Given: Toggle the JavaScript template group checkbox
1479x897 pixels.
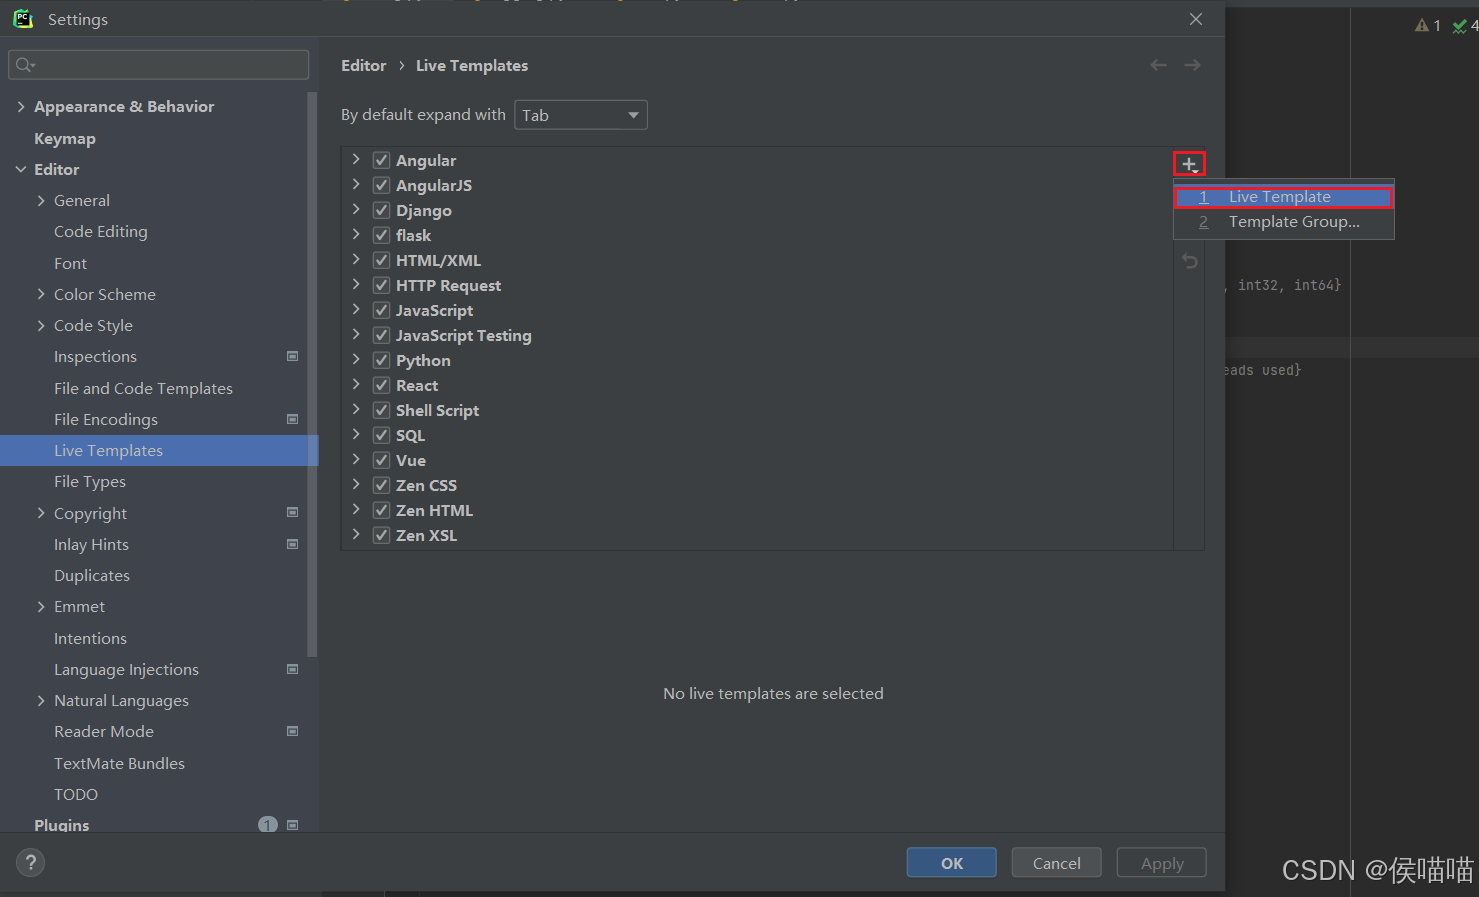Looking at the screenshot, I should [x=381, y=310].
